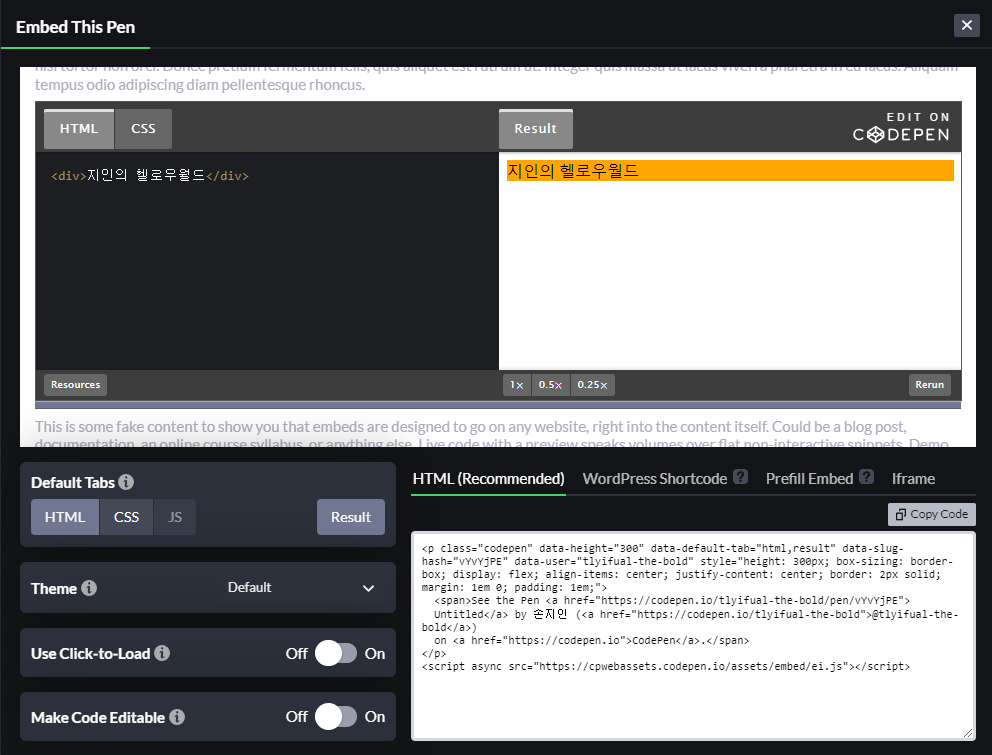Click the Edit on CodePen logo
This screenshot has height=755, width=992.
click(901, 127)
